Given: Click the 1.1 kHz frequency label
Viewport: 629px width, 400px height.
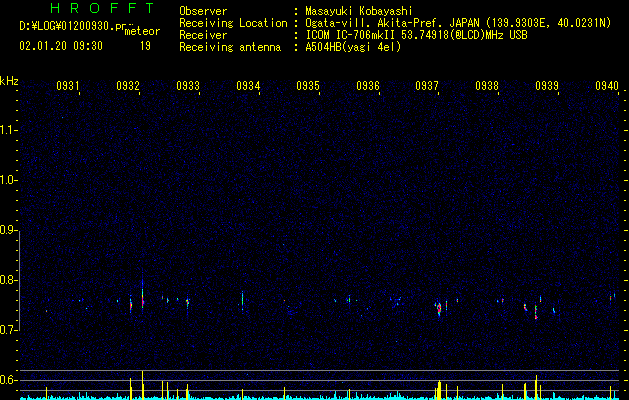Looking at the screenshot, I should pos(8,130).
